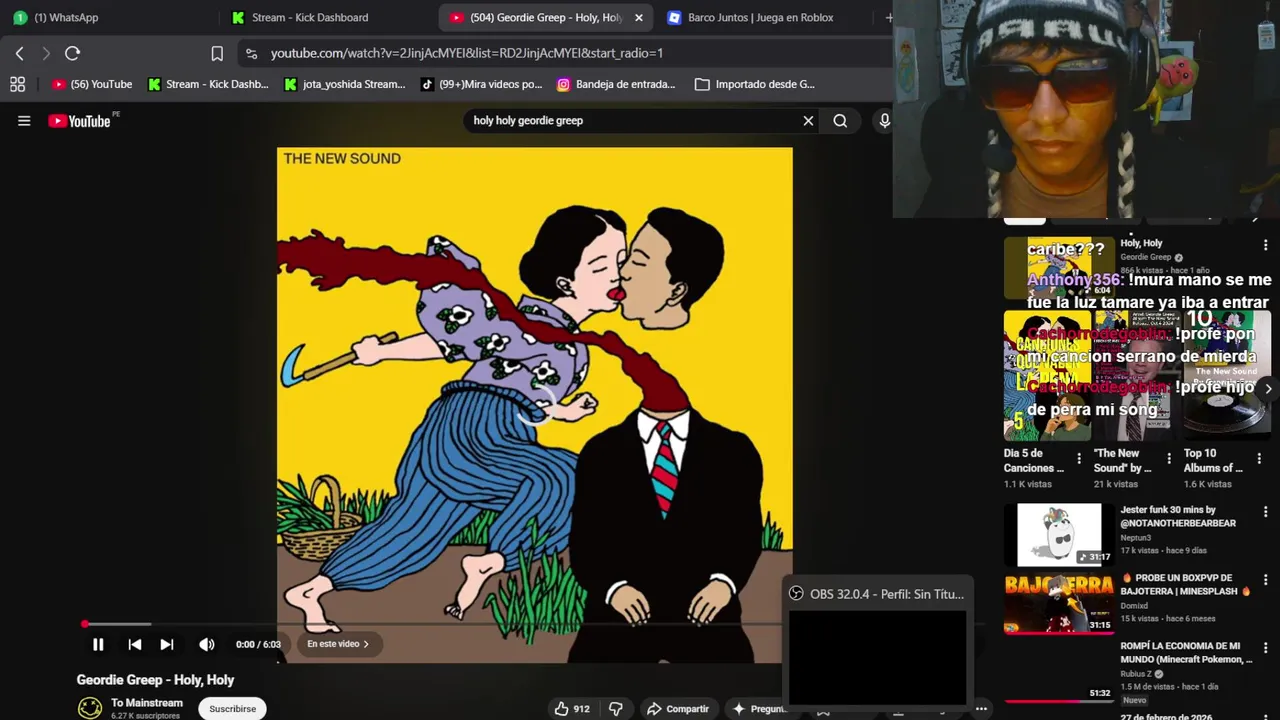Dislike the video with thumbs down
The width and height of the screenshot is (1280, 720).
[x=616, y=709]
